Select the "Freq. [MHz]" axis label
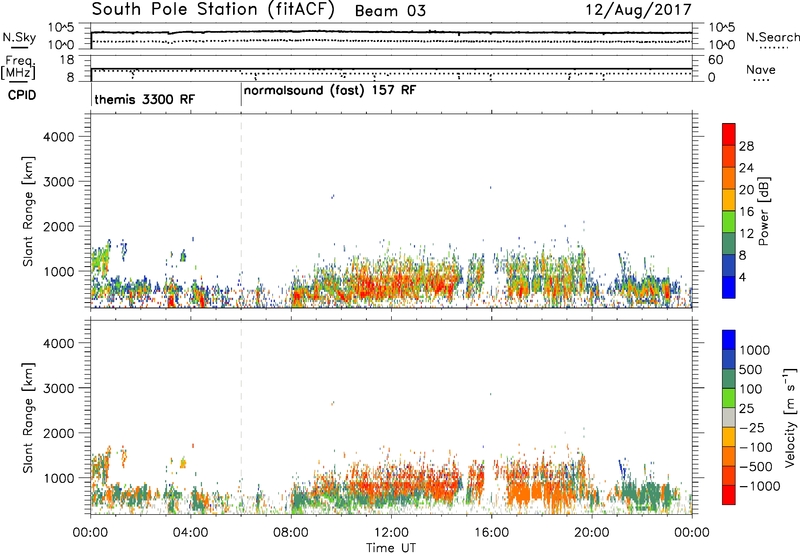Viewport: 800px width, 554px height. 19,68
